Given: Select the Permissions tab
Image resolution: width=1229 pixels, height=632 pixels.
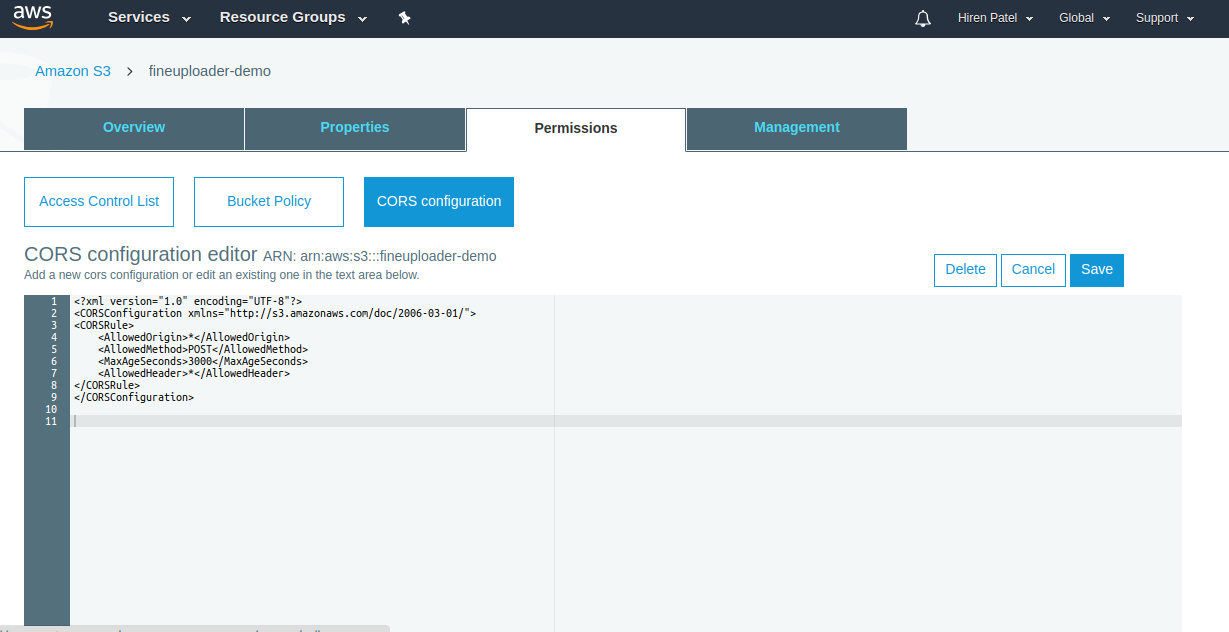Looking at the screenshot, I should click(575, 128).
